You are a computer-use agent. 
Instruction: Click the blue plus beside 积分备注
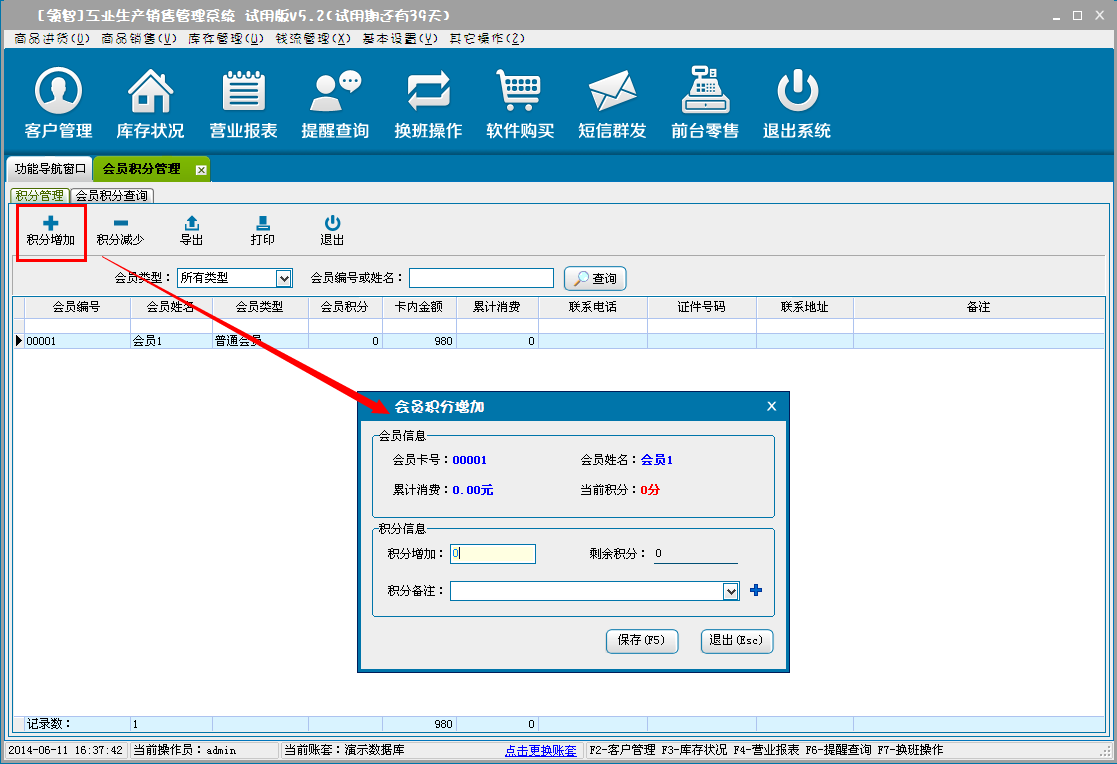[x=756, y=591]
